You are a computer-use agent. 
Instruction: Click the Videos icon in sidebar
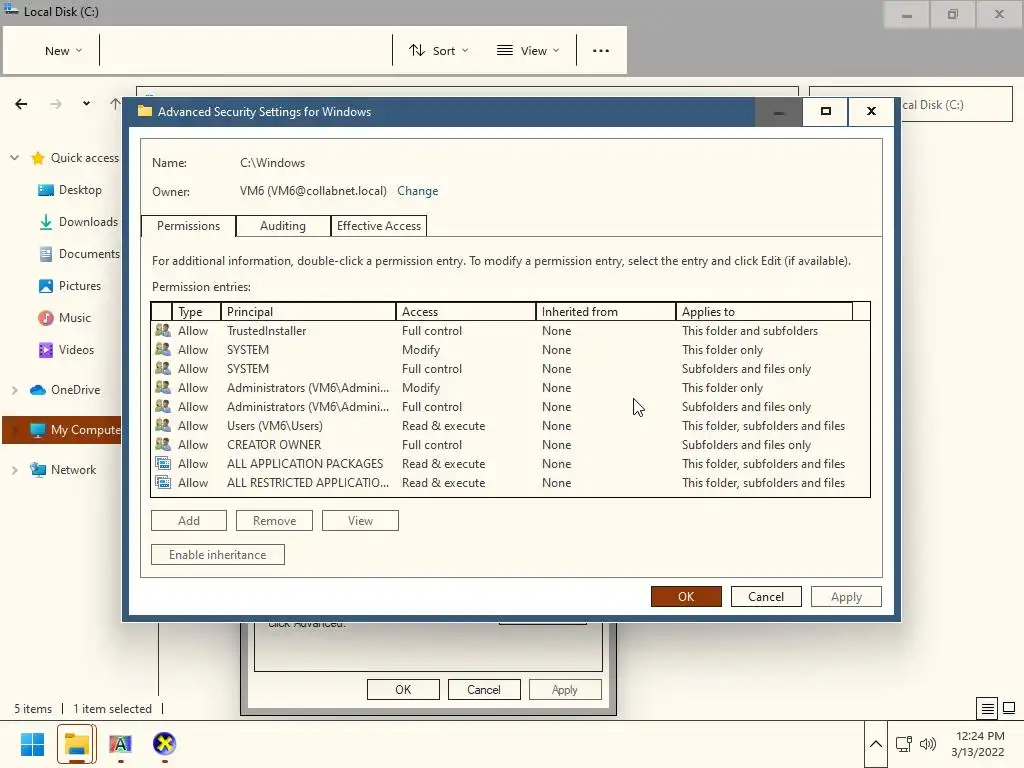click(x=46, y=350)
